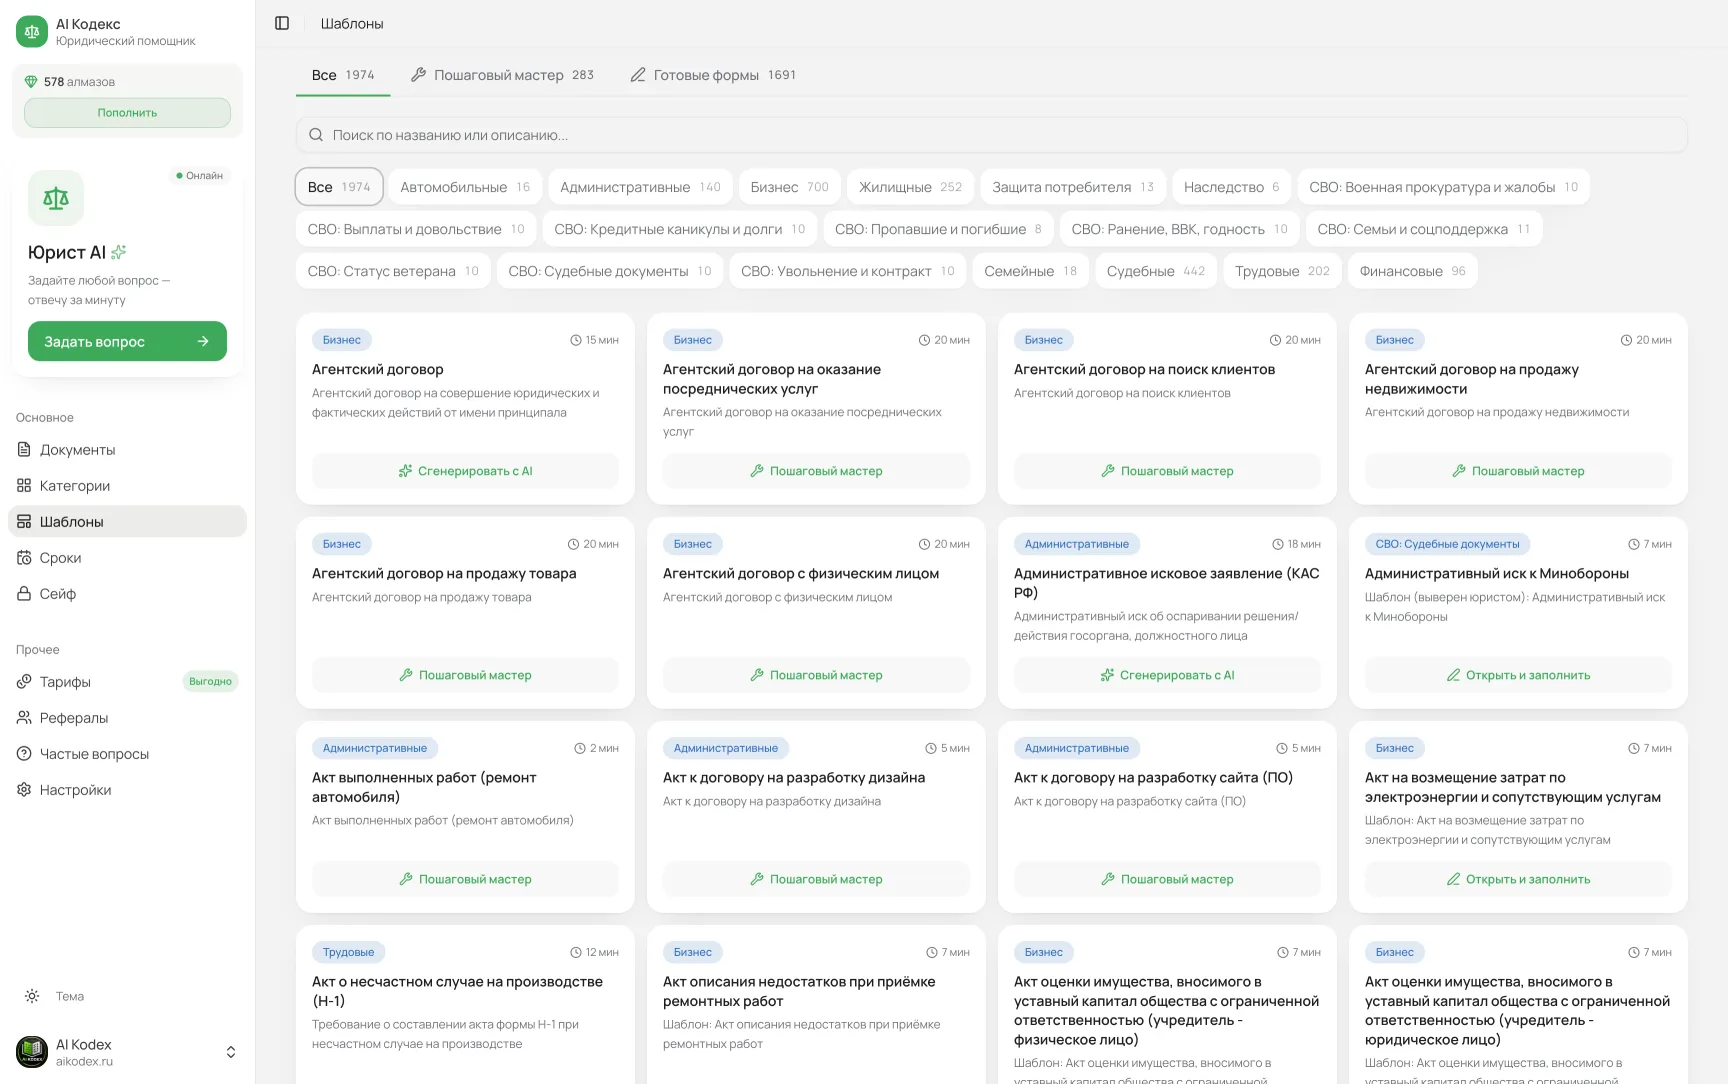
Task: Focus the search by name or description field
Action: 991,135
